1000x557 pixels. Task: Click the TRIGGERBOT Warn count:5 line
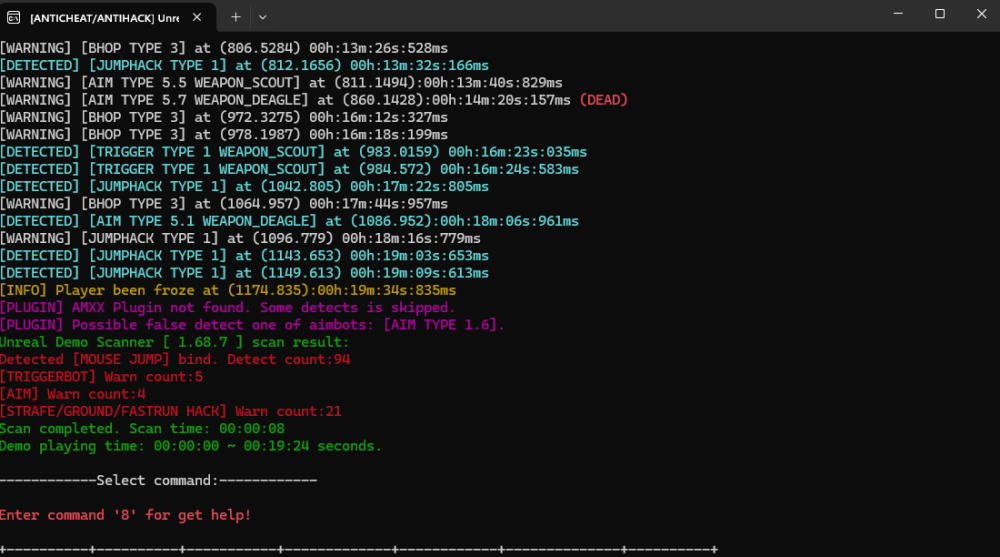(x=101, y=376)
